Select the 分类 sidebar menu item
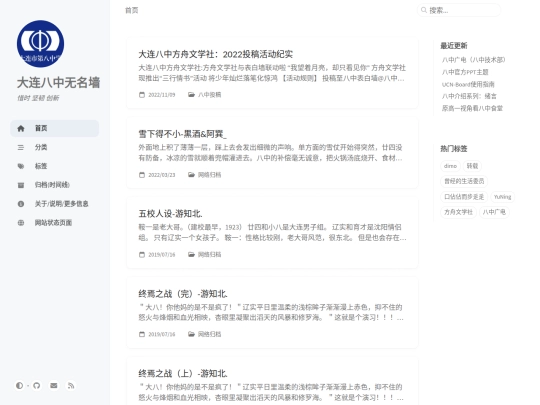Image resolution: width=540 pixels, height=405 pixels. [54, 147]
